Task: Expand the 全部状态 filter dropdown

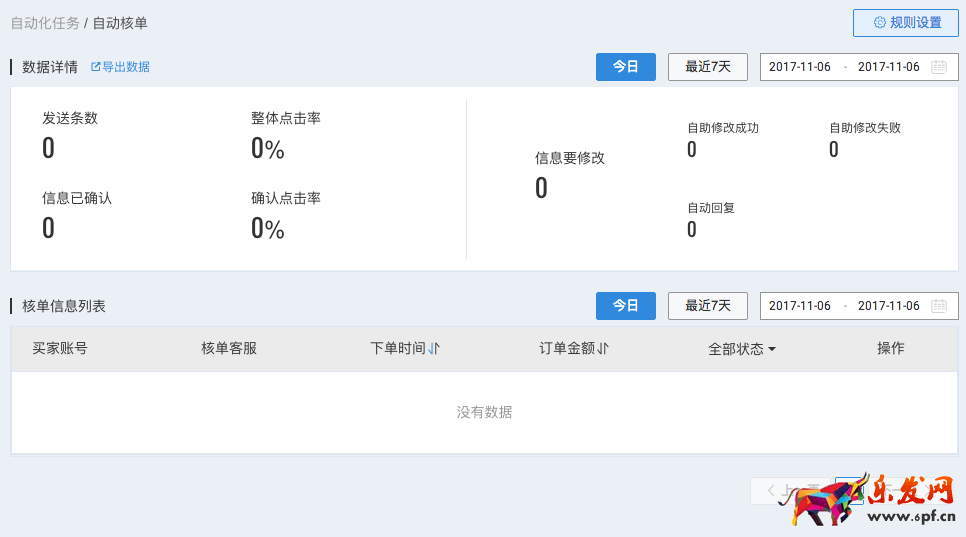Action: [742, 349]
